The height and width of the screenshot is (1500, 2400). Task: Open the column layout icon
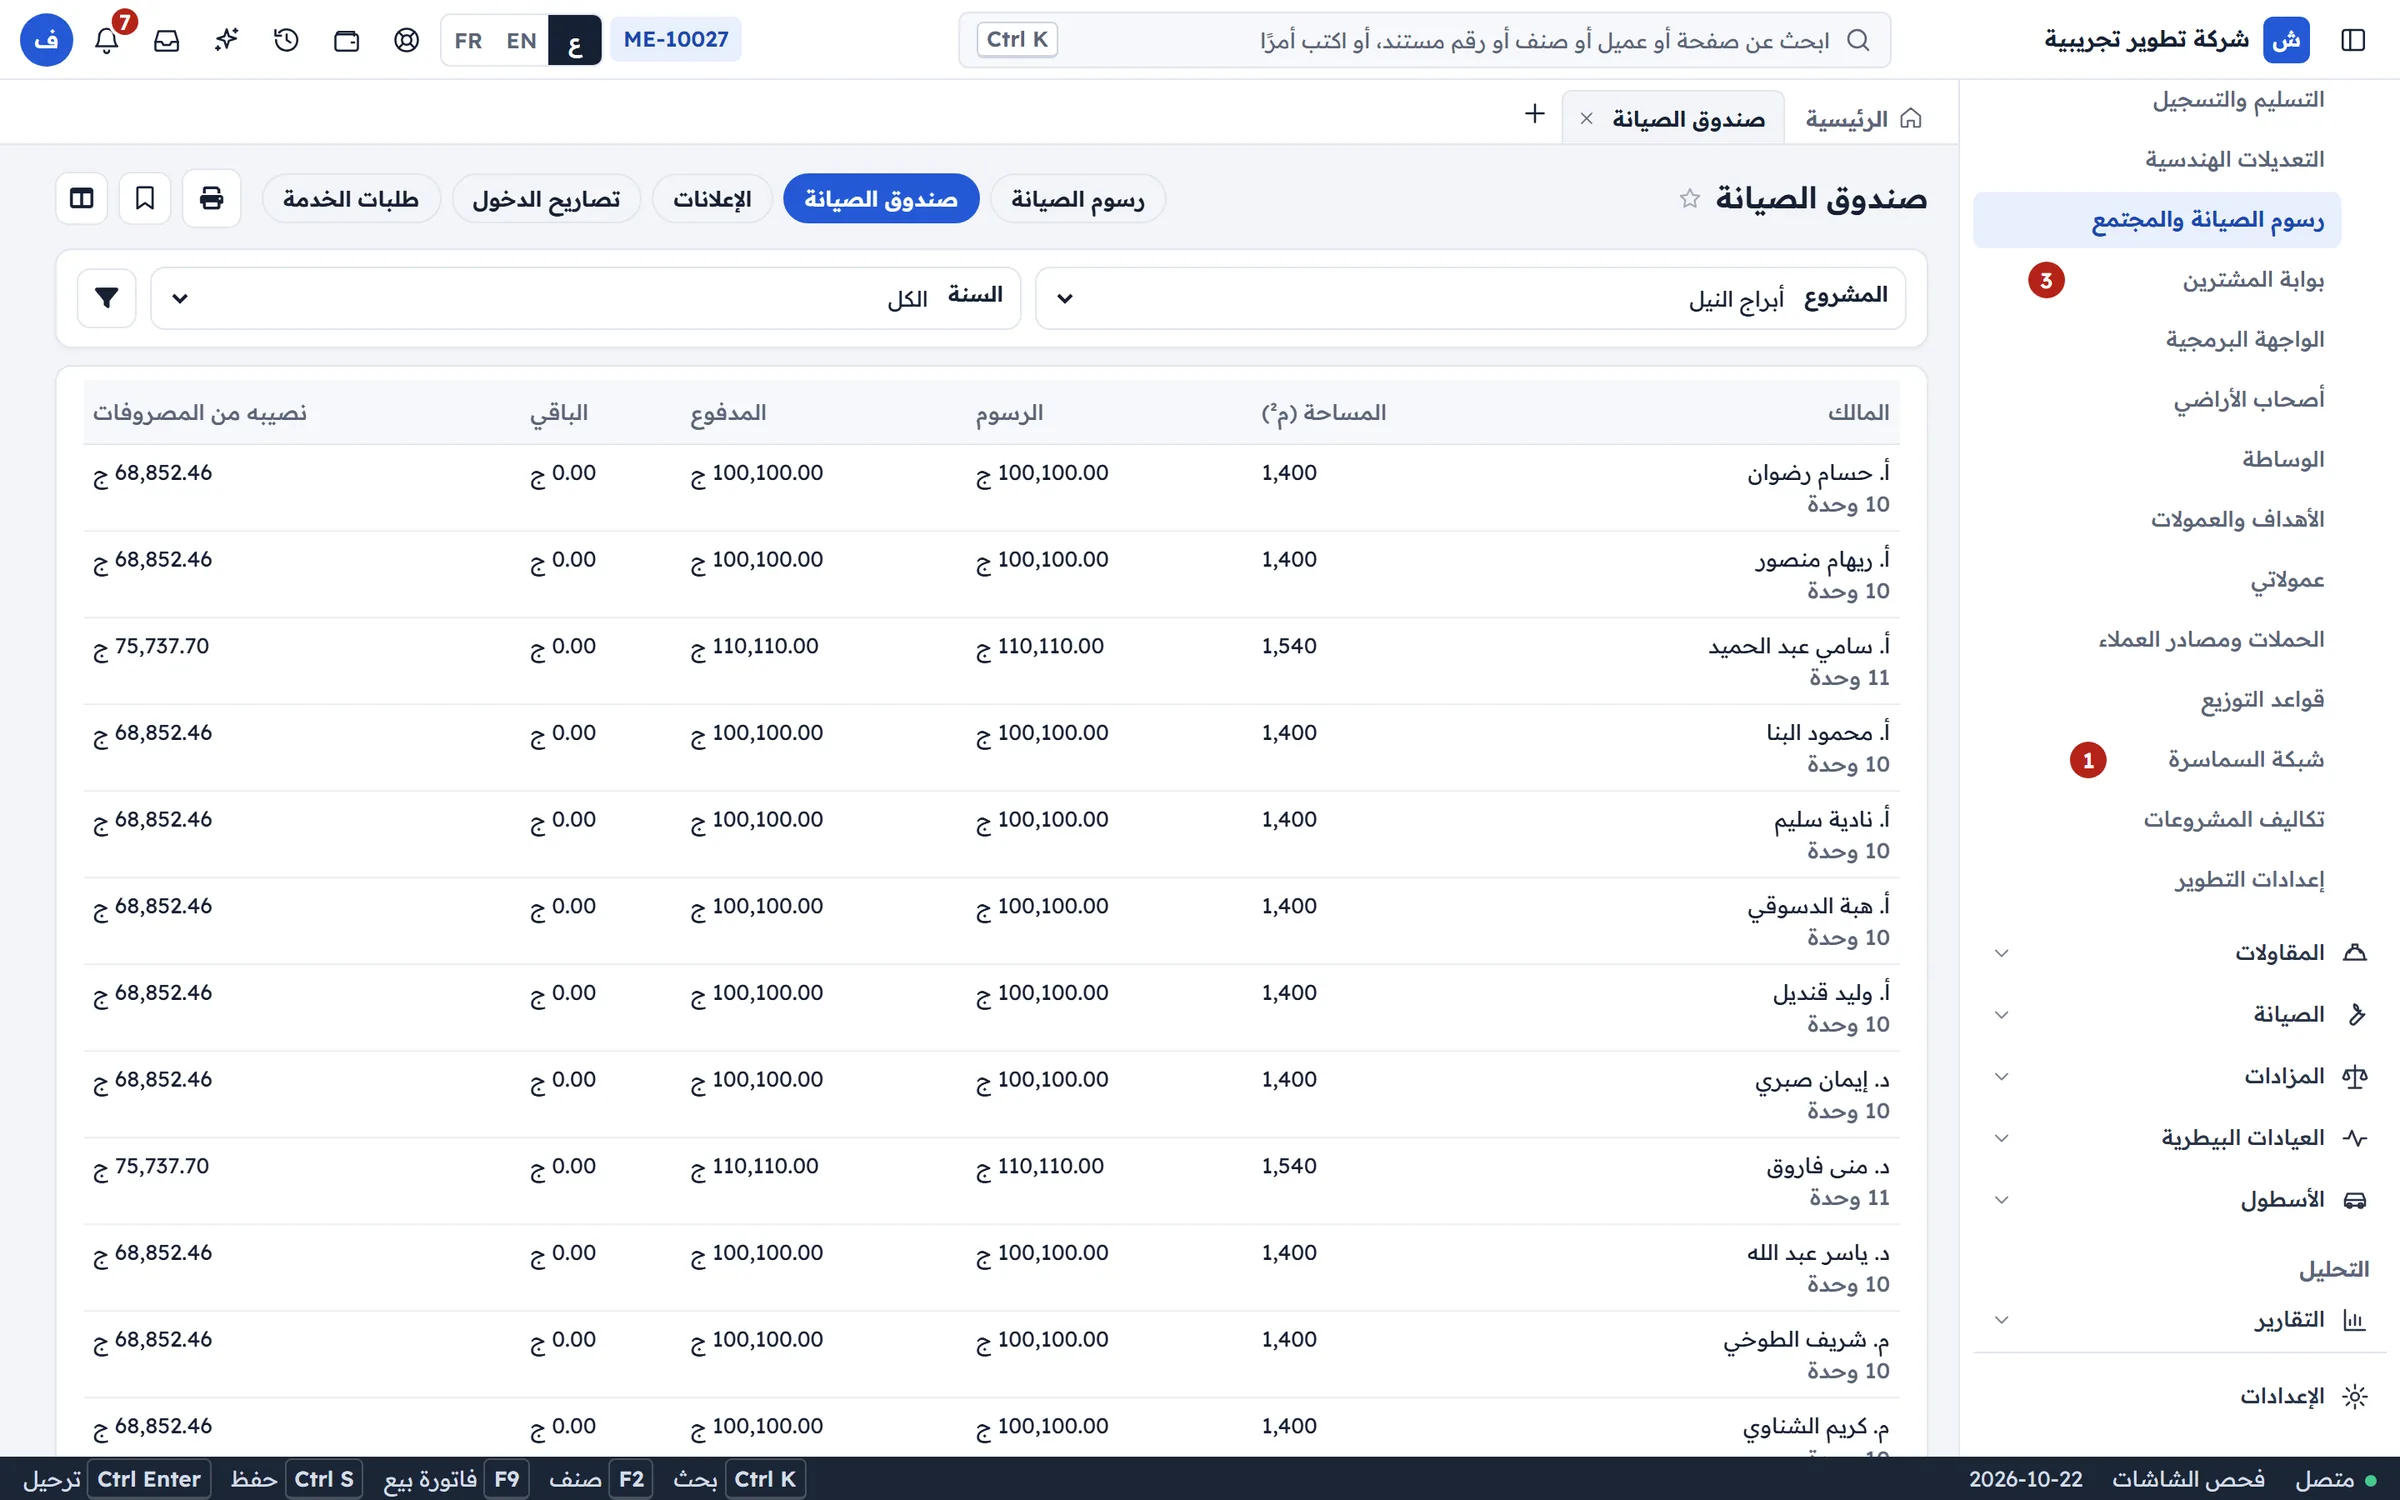(82, 198)
